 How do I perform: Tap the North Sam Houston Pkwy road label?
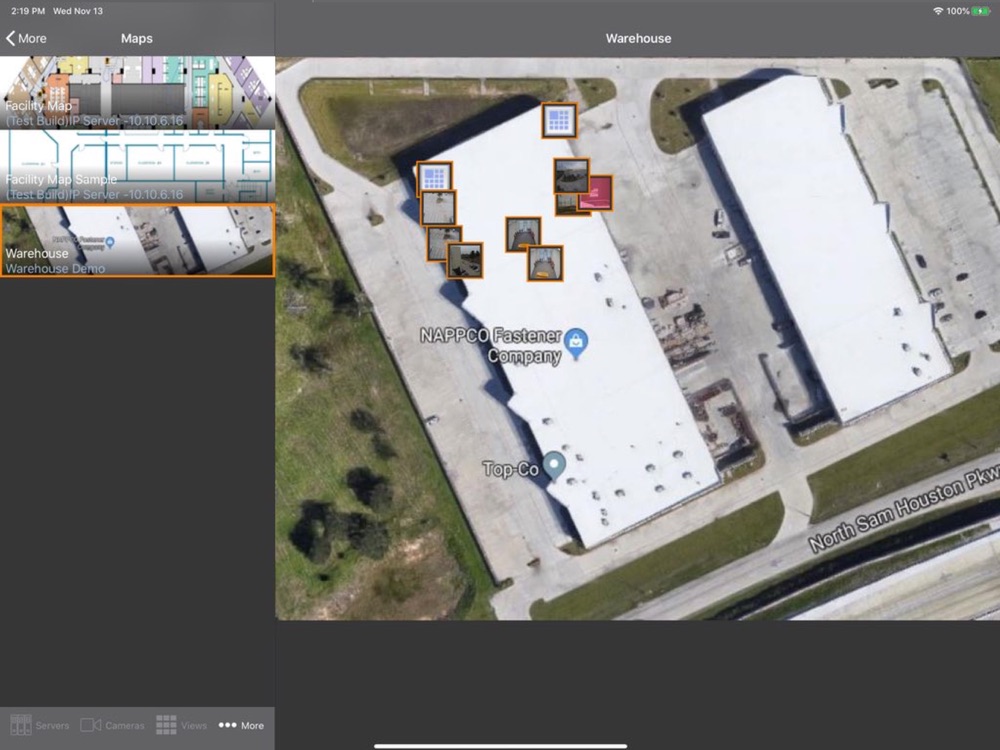(x=902, y=510)
